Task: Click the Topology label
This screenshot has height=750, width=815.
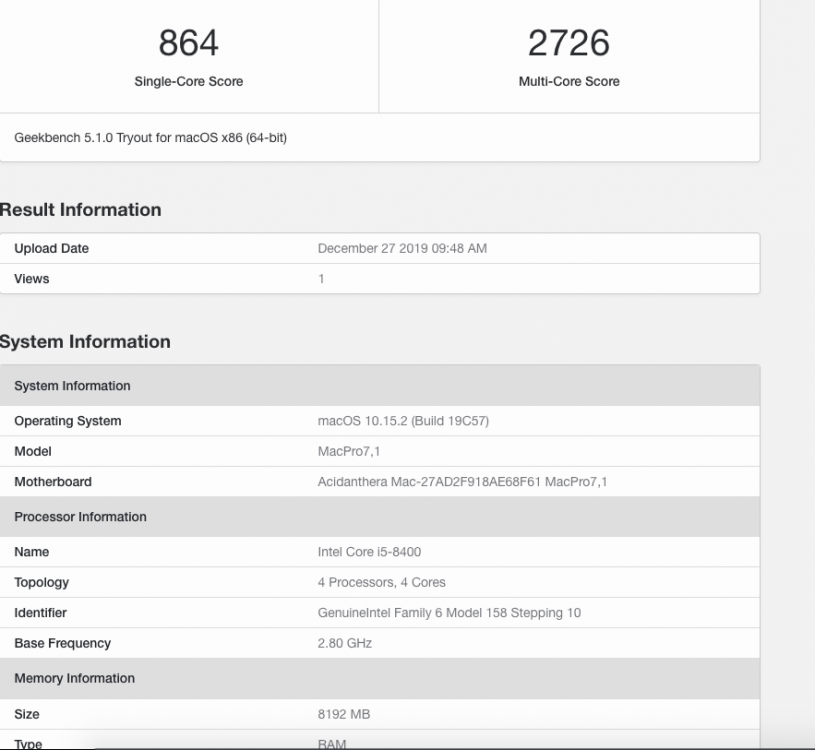Action: click(x=42, y=583)
